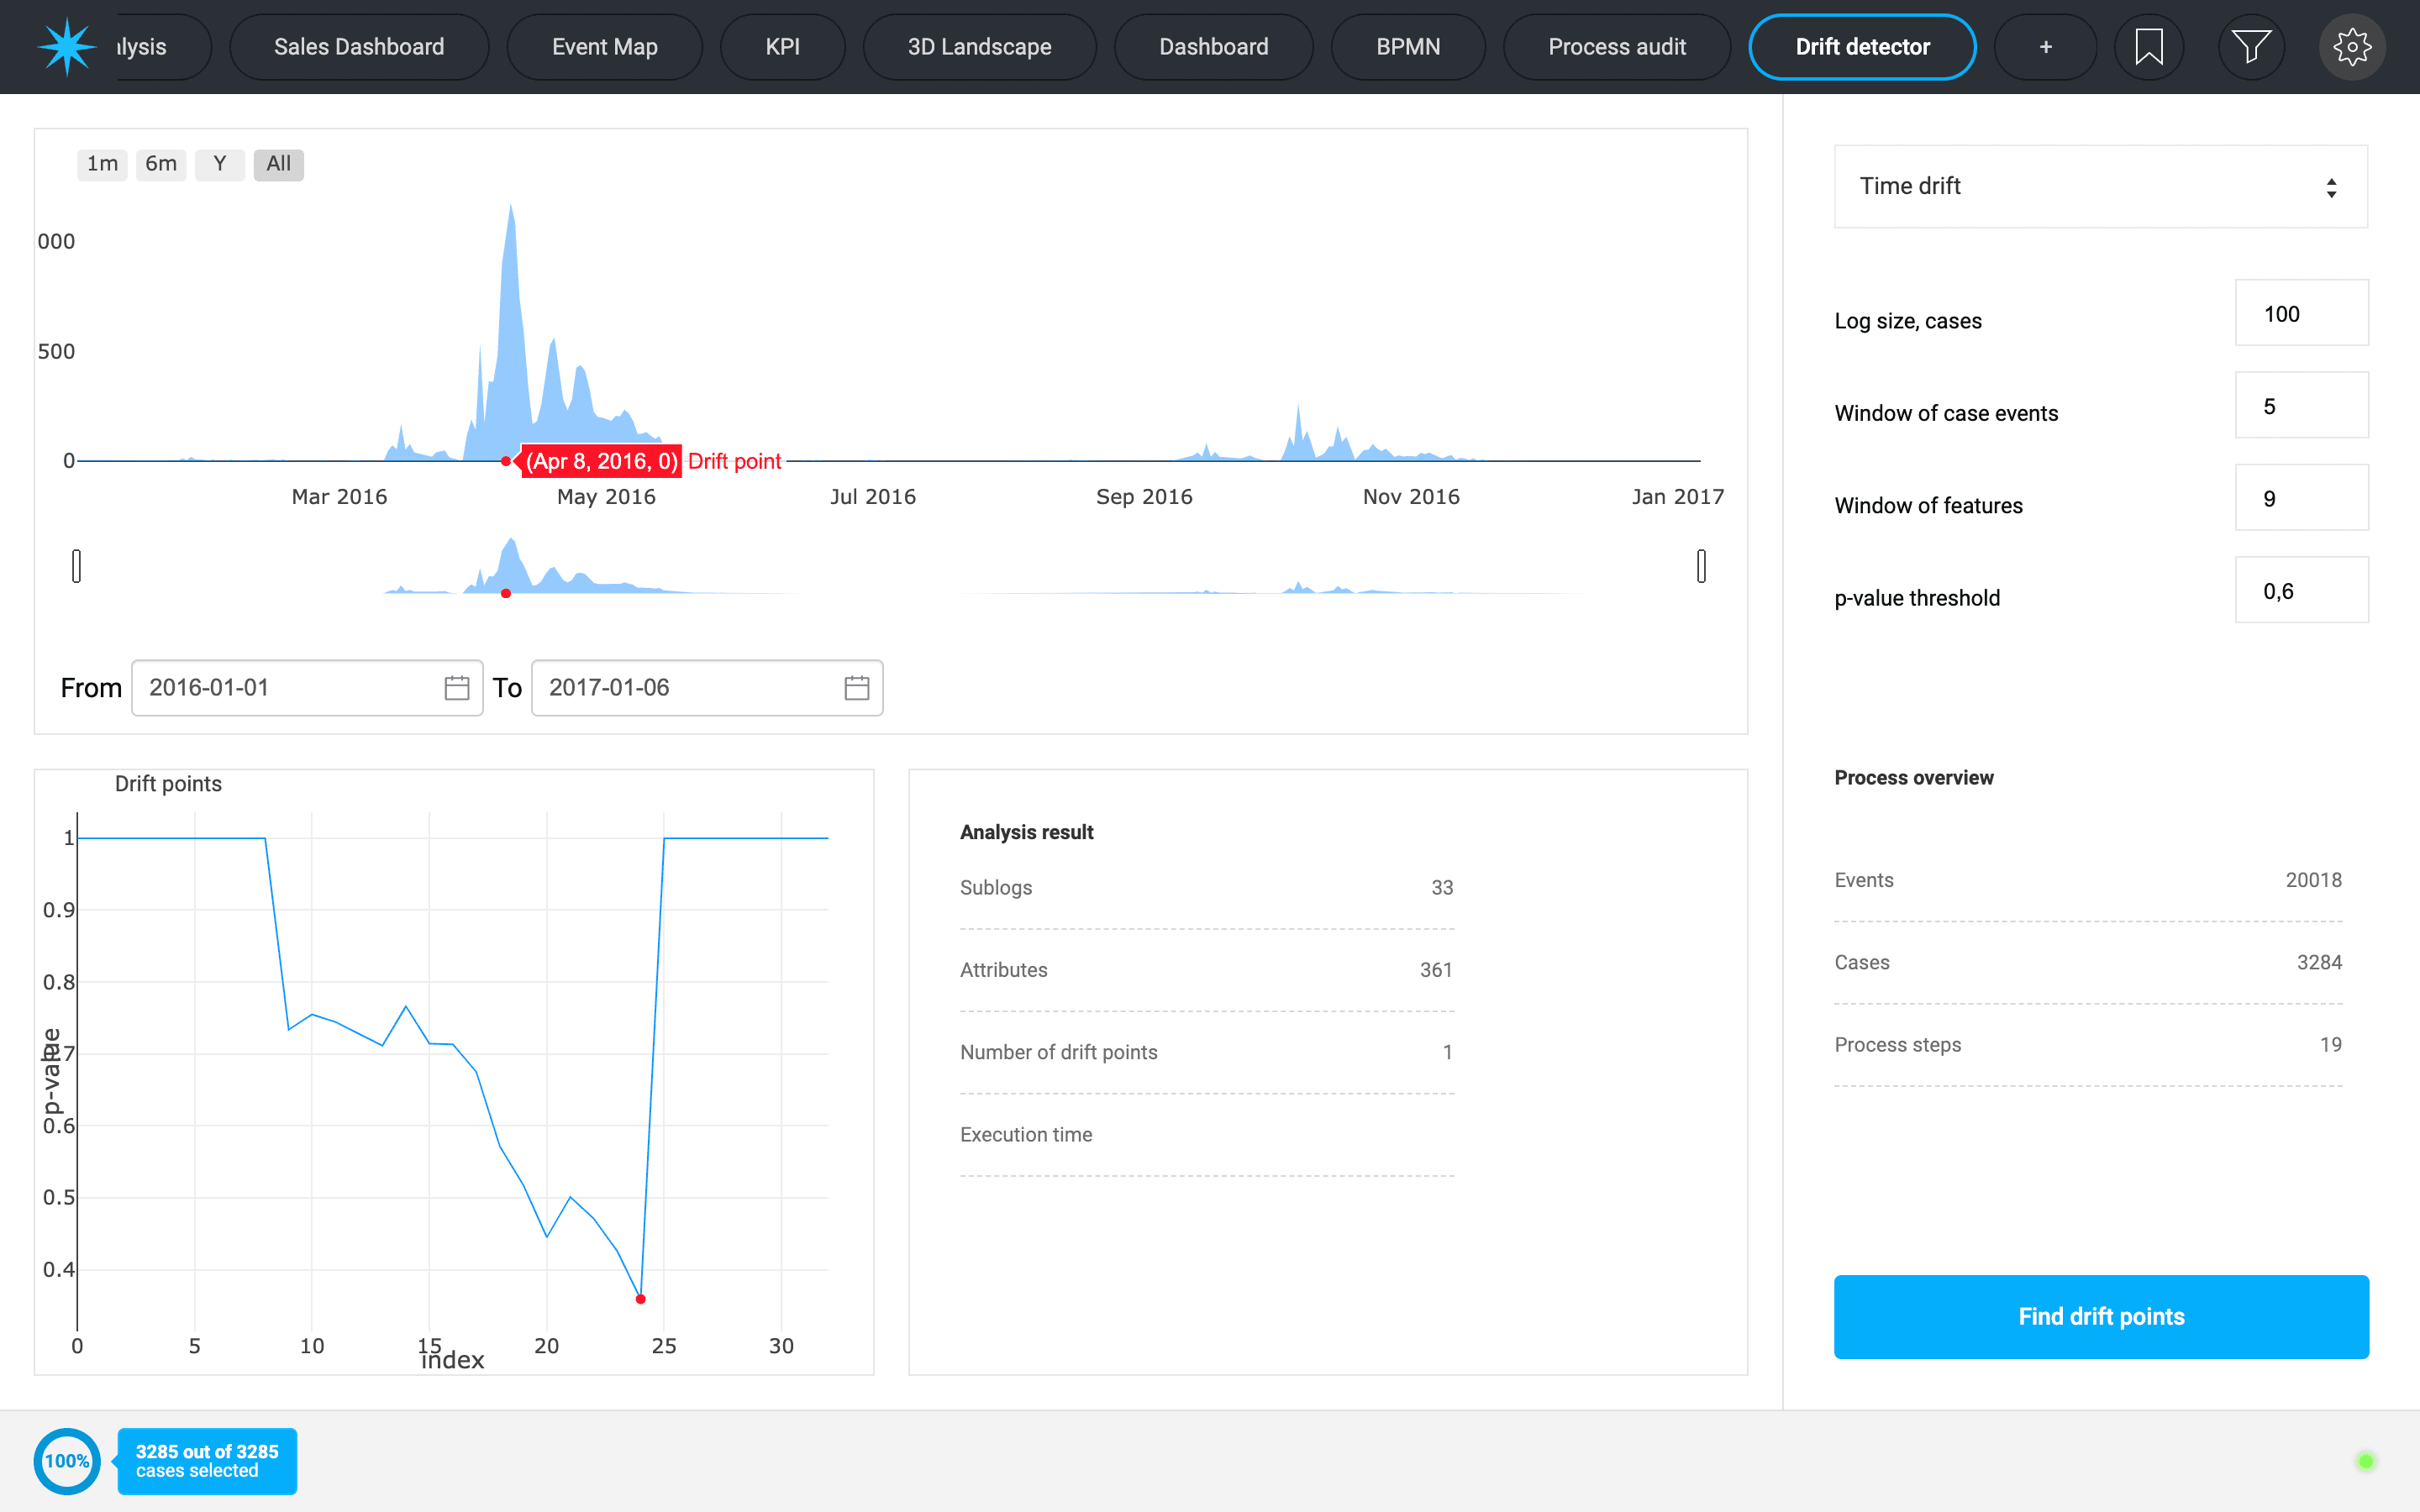Image resolution: width=2420 pixels, height=1512 pixels.
Task: Open the filter funnel icon
Action: pos(2250,47)
